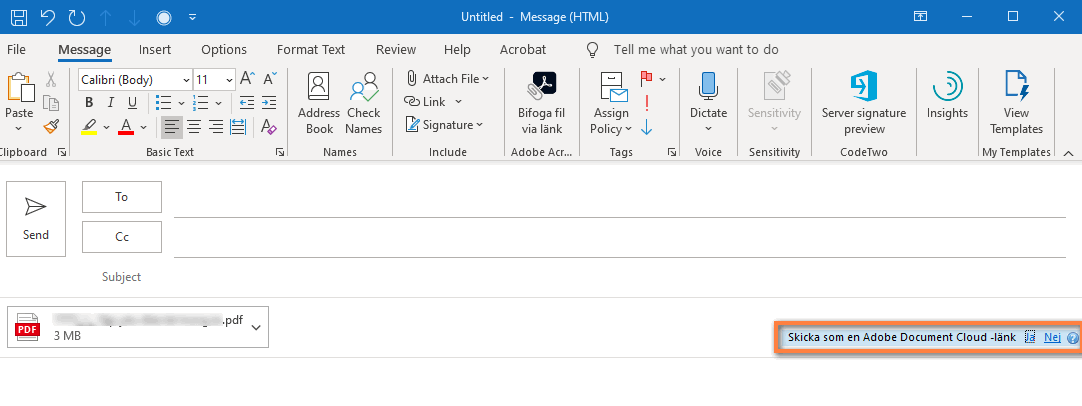Apply the red font color
The image size is (1082, 406).
pos(126,127)
